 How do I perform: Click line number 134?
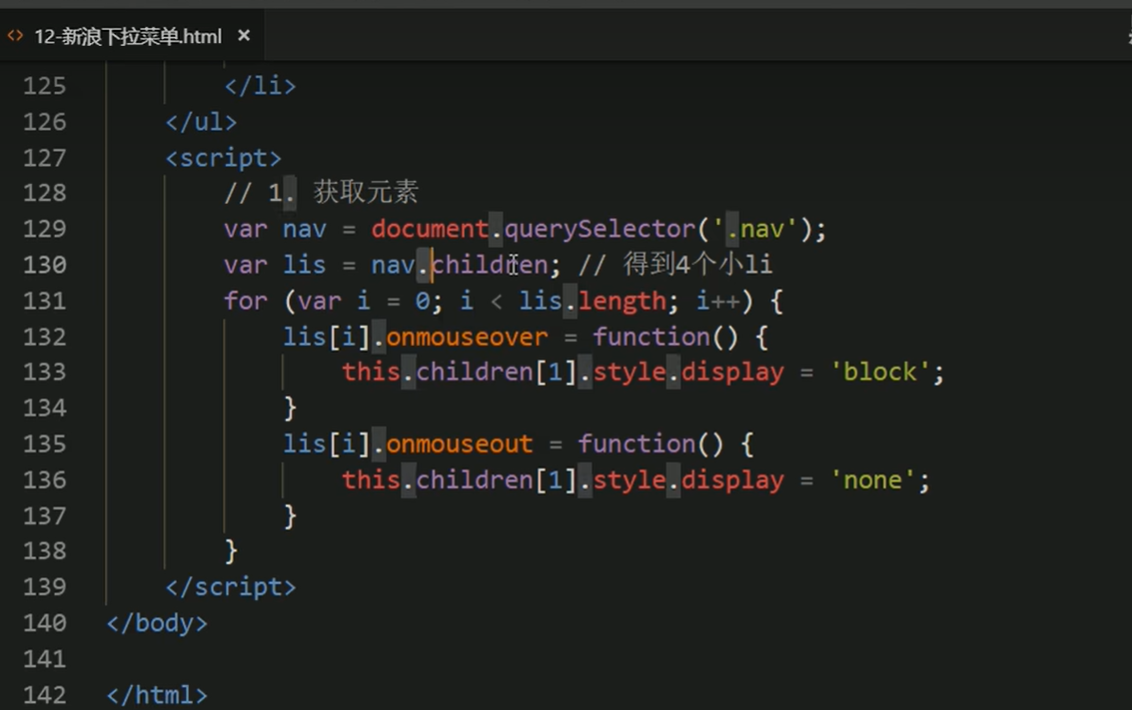[x=45, y=408]
